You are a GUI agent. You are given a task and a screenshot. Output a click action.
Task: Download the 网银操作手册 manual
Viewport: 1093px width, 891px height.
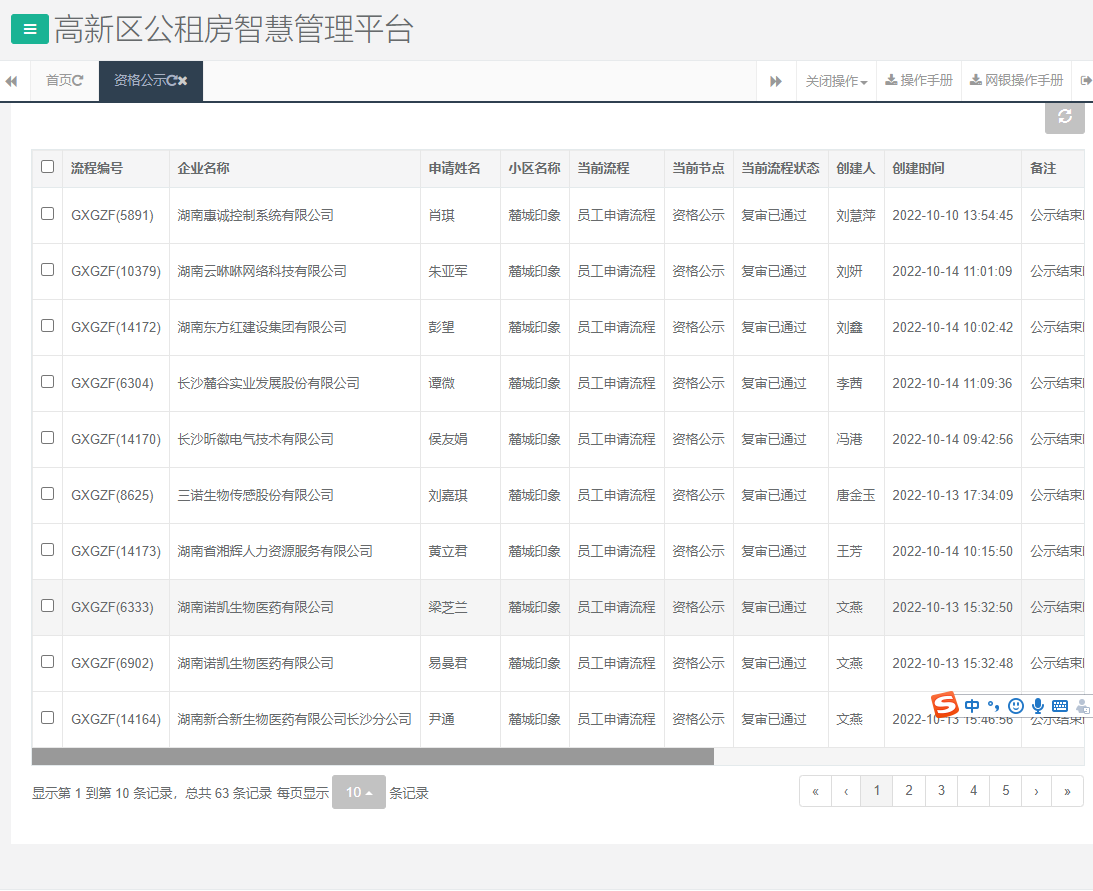[1015, 80]
